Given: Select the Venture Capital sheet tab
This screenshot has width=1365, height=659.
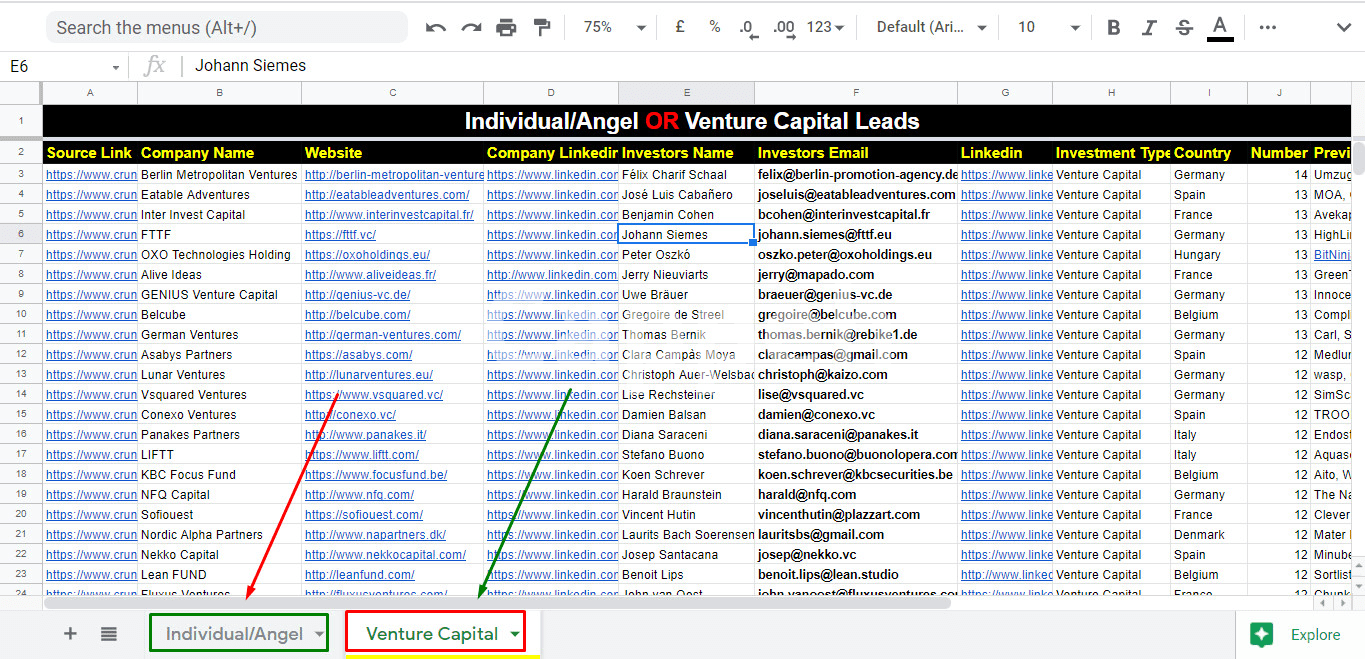Looking at the screenshot, I should tap(432, 634).
